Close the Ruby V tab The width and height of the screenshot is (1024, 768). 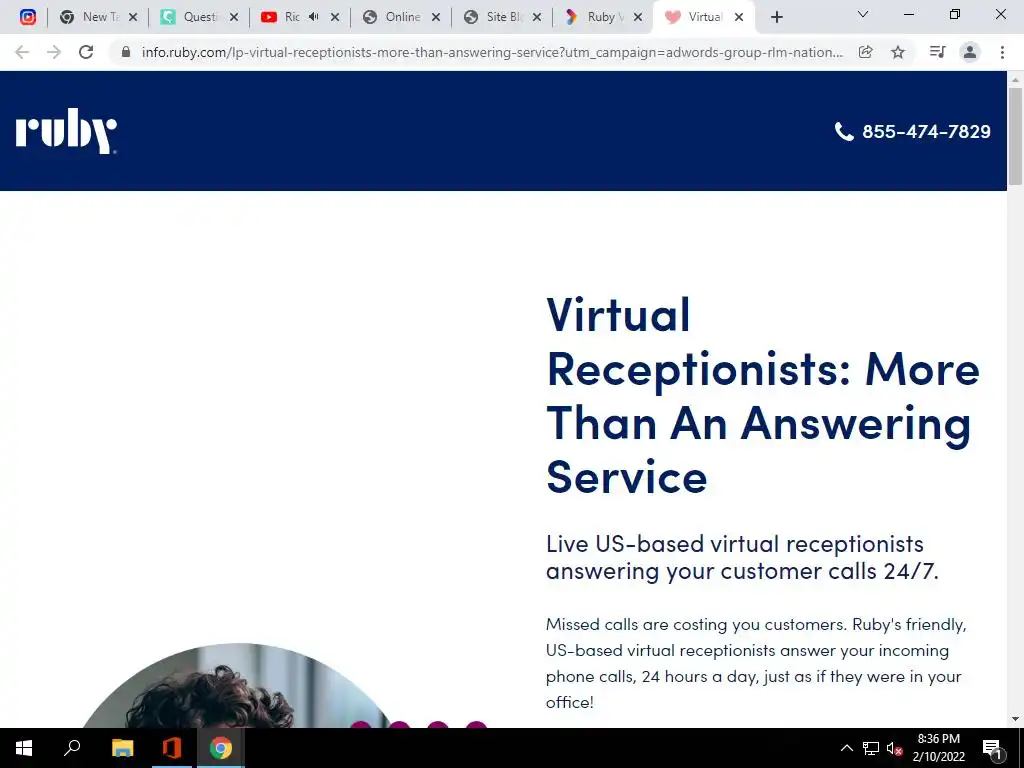(x=638, y=18)
